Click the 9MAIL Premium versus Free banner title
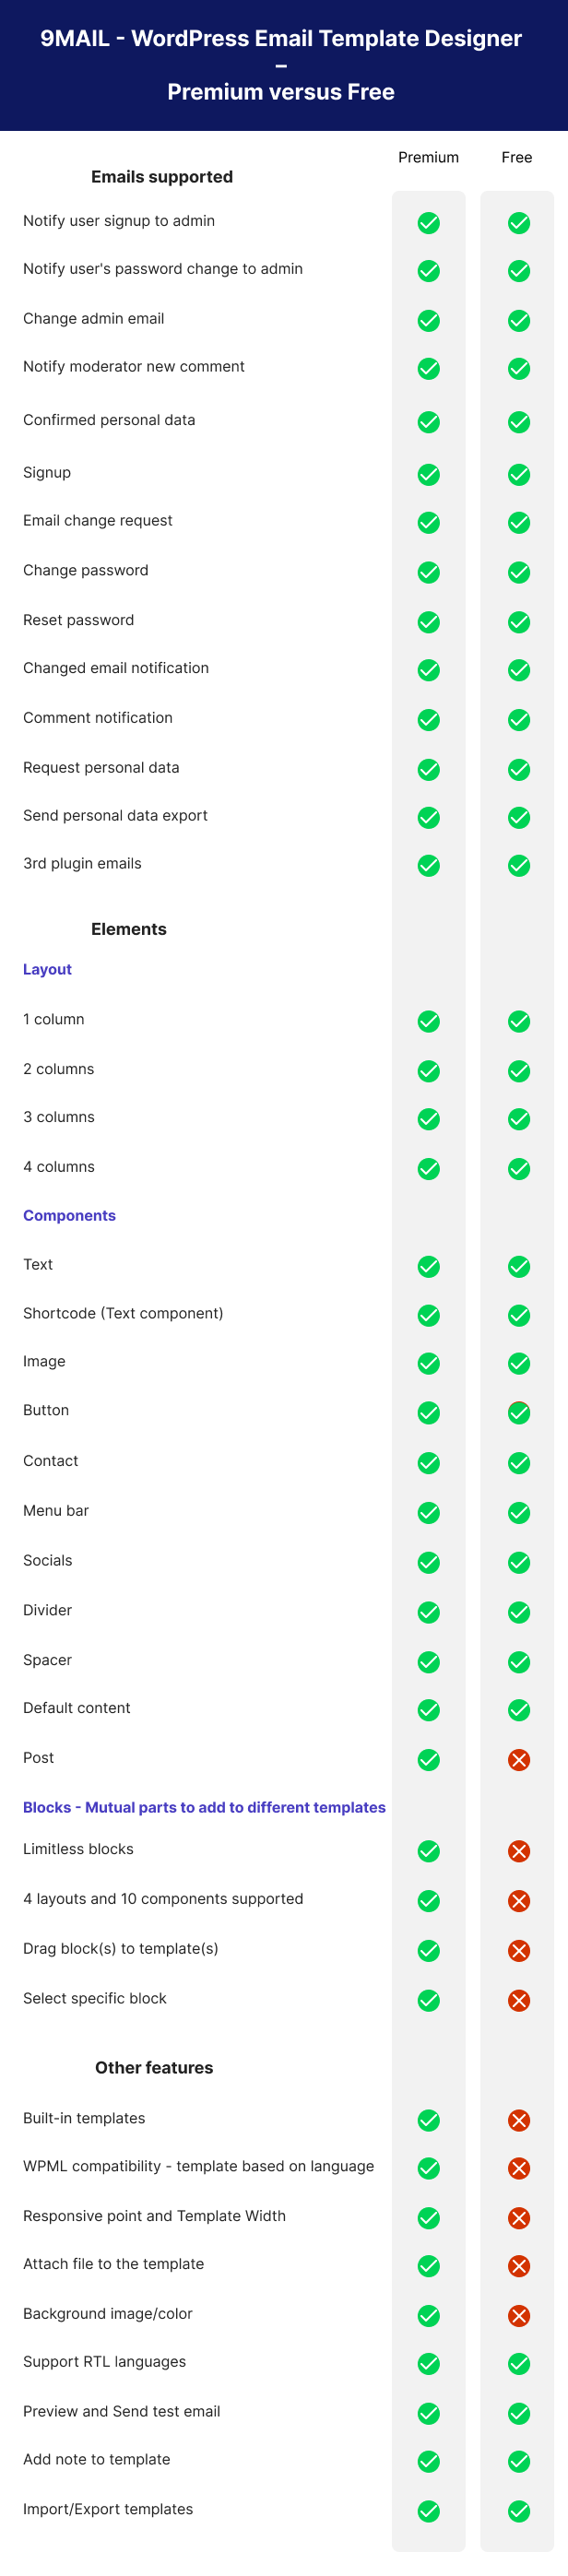 (281, 65)
